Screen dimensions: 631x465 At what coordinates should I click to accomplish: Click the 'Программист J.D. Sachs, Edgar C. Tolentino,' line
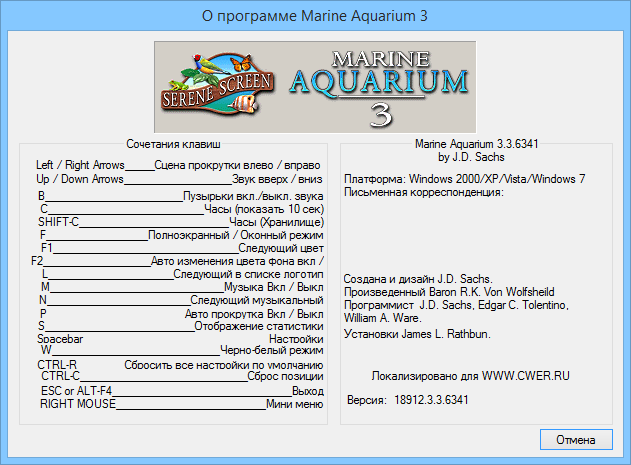coord(456,305)
